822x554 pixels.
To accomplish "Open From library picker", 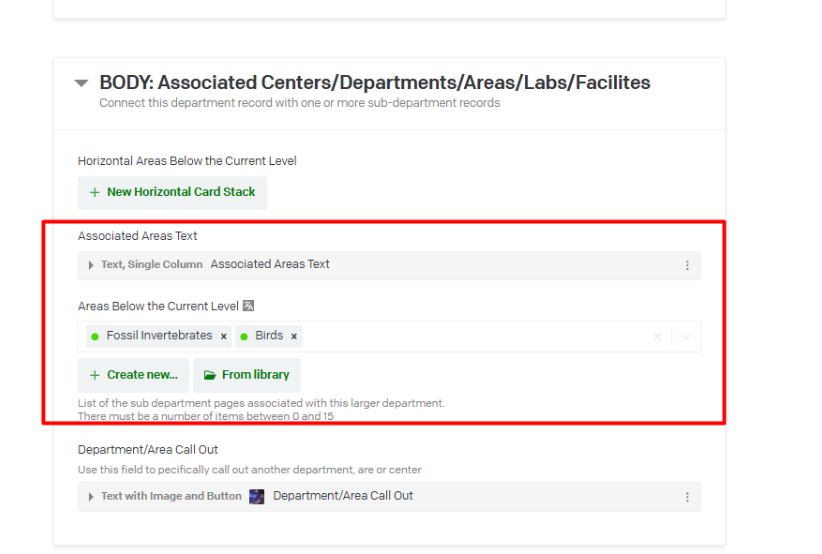I will tap(246, 375).
